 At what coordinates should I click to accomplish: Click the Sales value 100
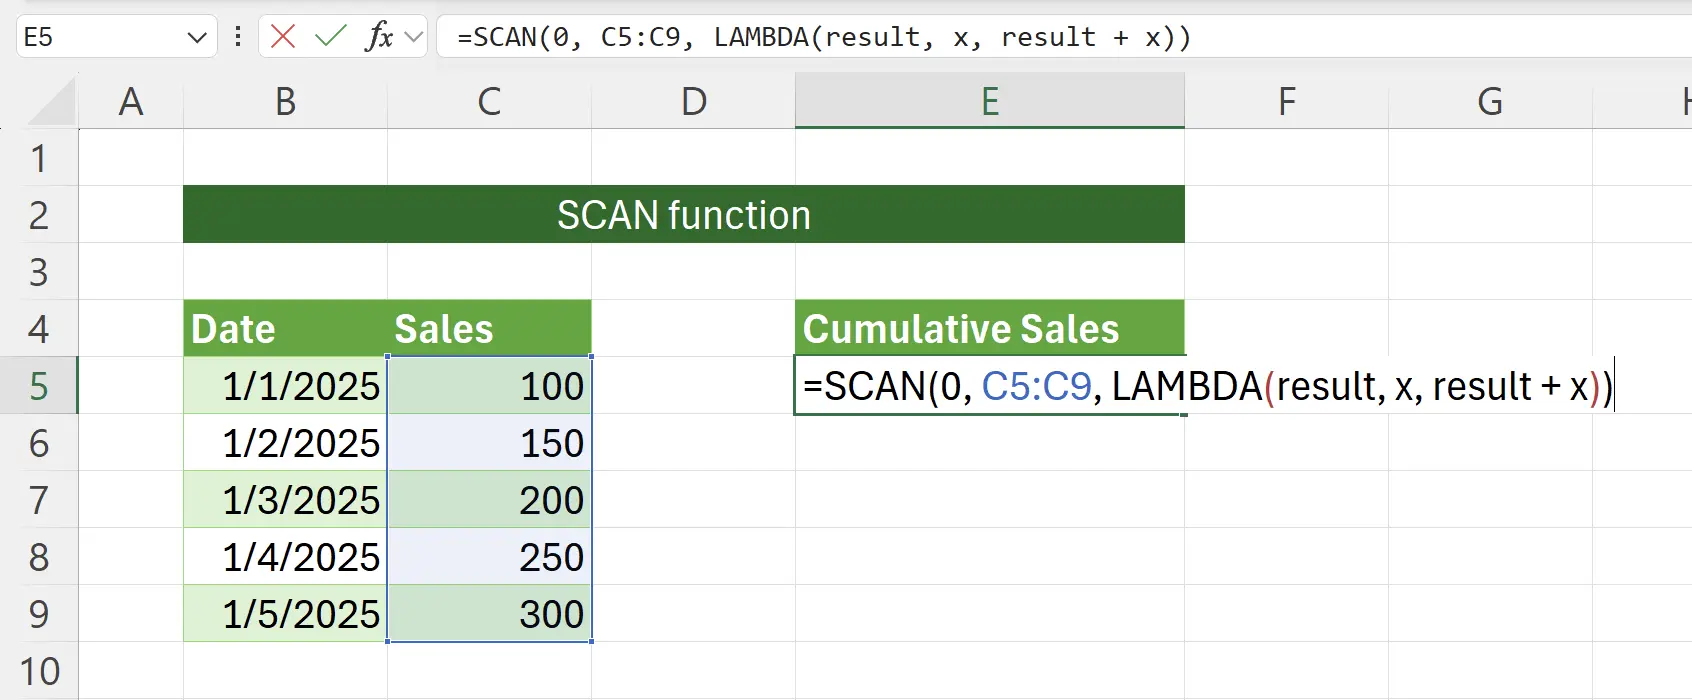[x=489, y=386]
